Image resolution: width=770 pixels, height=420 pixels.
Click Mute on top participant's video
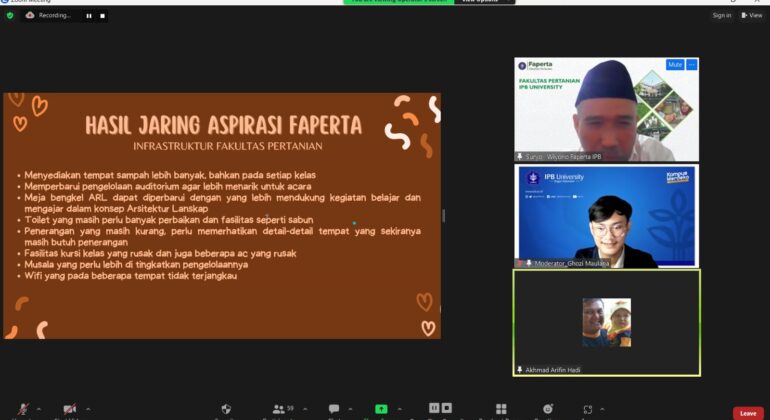tap(675, 65)
